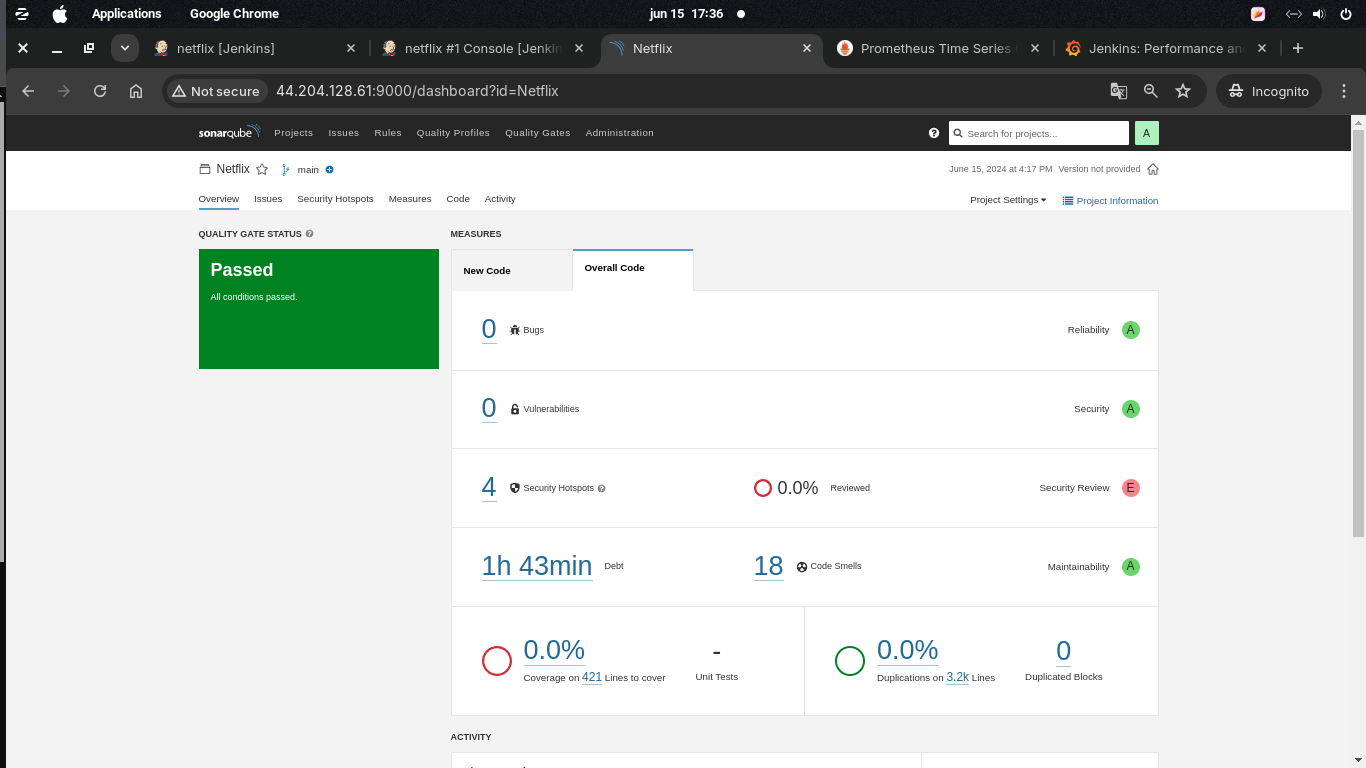Screen dimensions: 1366x768
Task: Click the Not secure site info chip
Action: point(216,91)
